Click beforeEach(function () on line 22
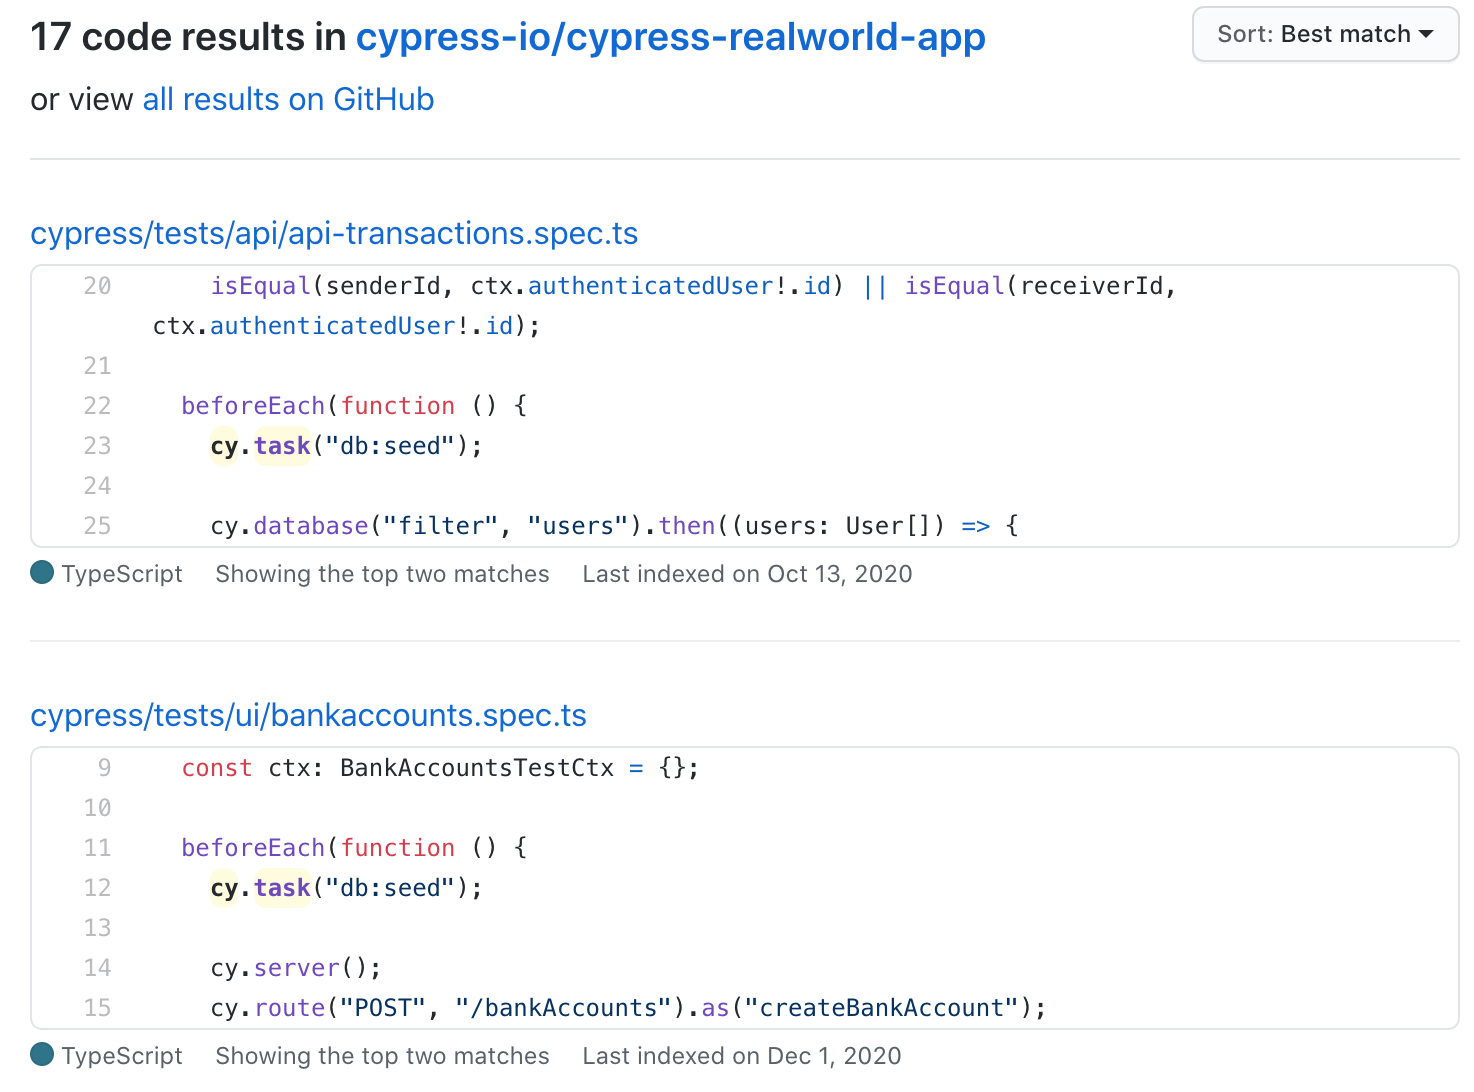Screen dimensions: 1474x1092 click(x=354, y=406)
